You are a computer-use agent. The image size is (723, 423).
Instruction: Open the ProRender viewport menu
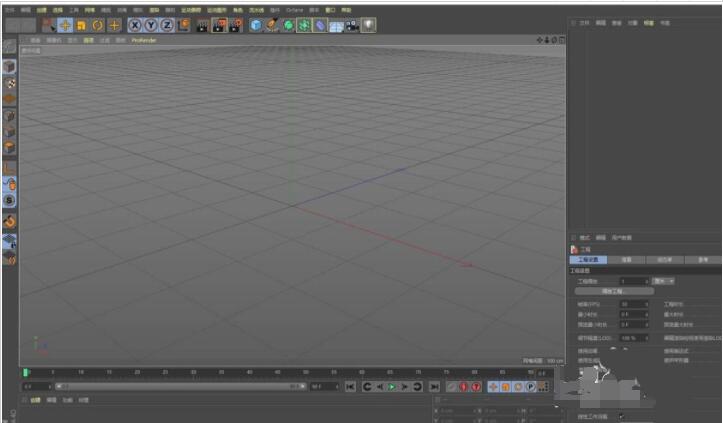[144, 41]
